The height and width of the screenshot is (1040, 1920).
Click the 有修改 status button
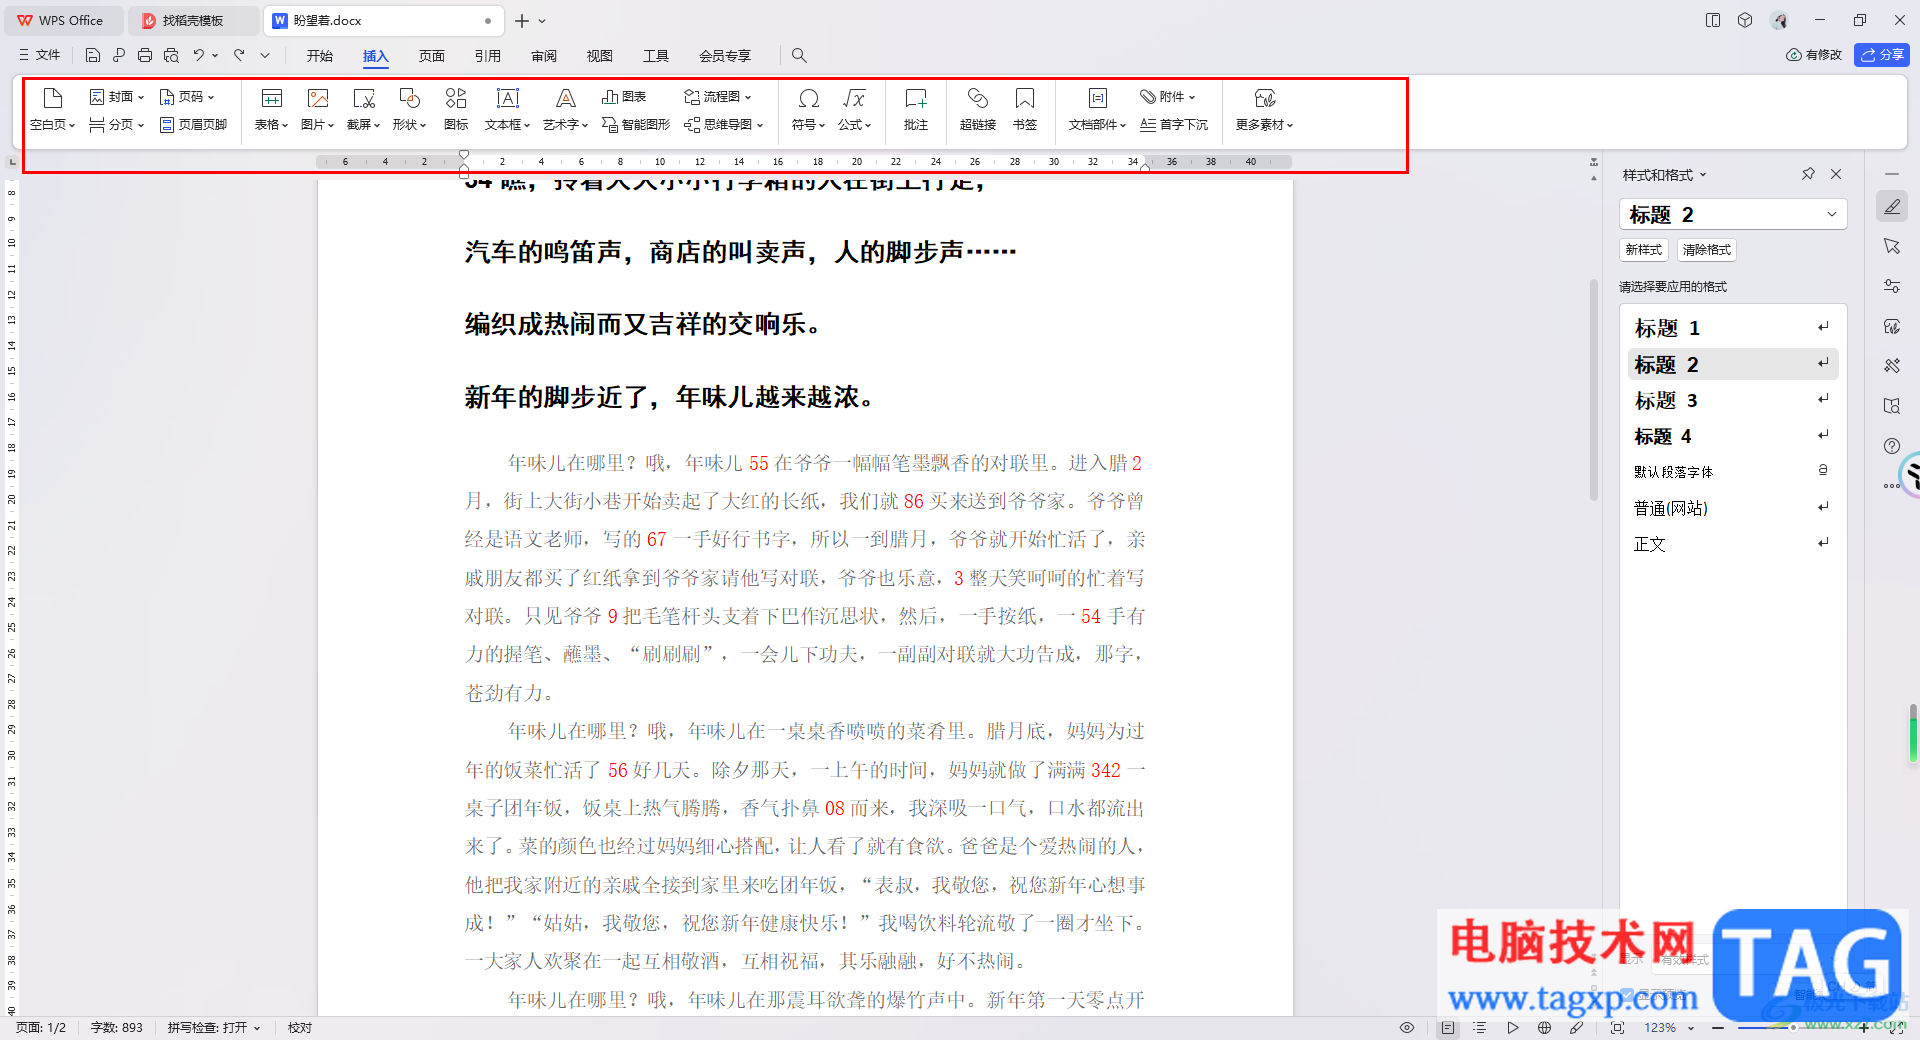1814,55
